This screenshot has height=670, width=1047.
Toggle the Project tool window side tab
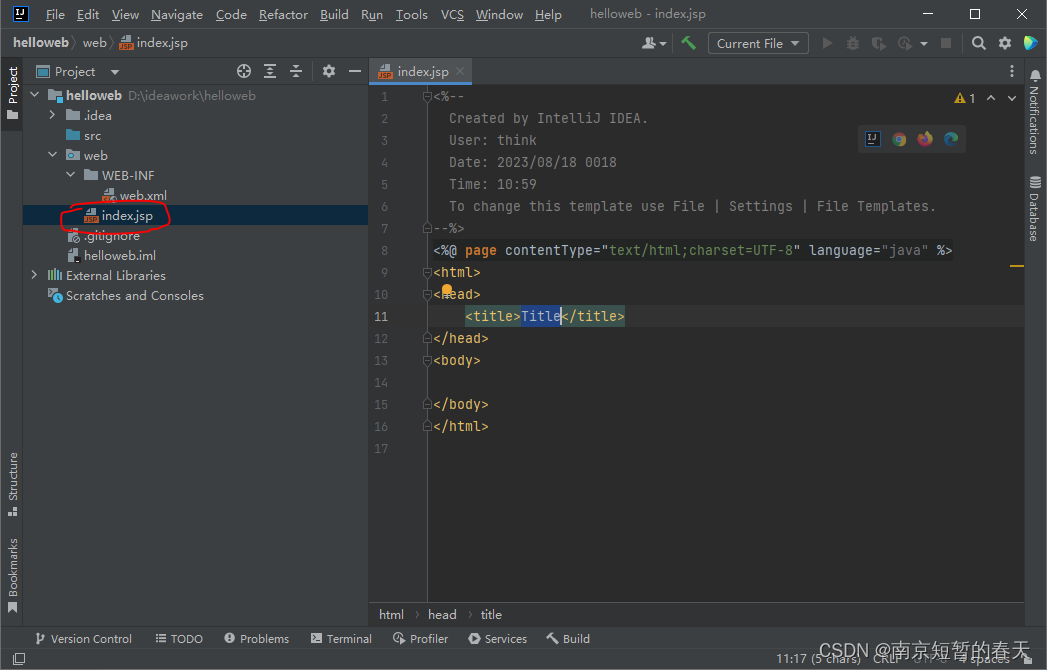click(12, 93)
